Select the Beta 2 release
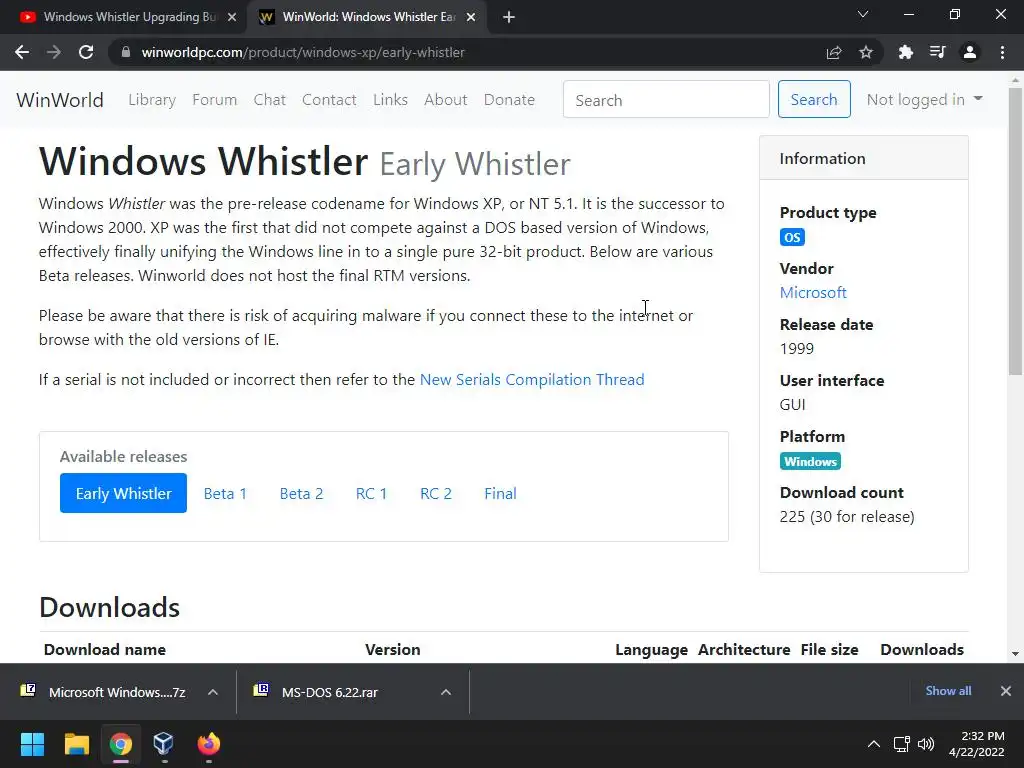Screen dimensions: 1024x768 (302, 493)
